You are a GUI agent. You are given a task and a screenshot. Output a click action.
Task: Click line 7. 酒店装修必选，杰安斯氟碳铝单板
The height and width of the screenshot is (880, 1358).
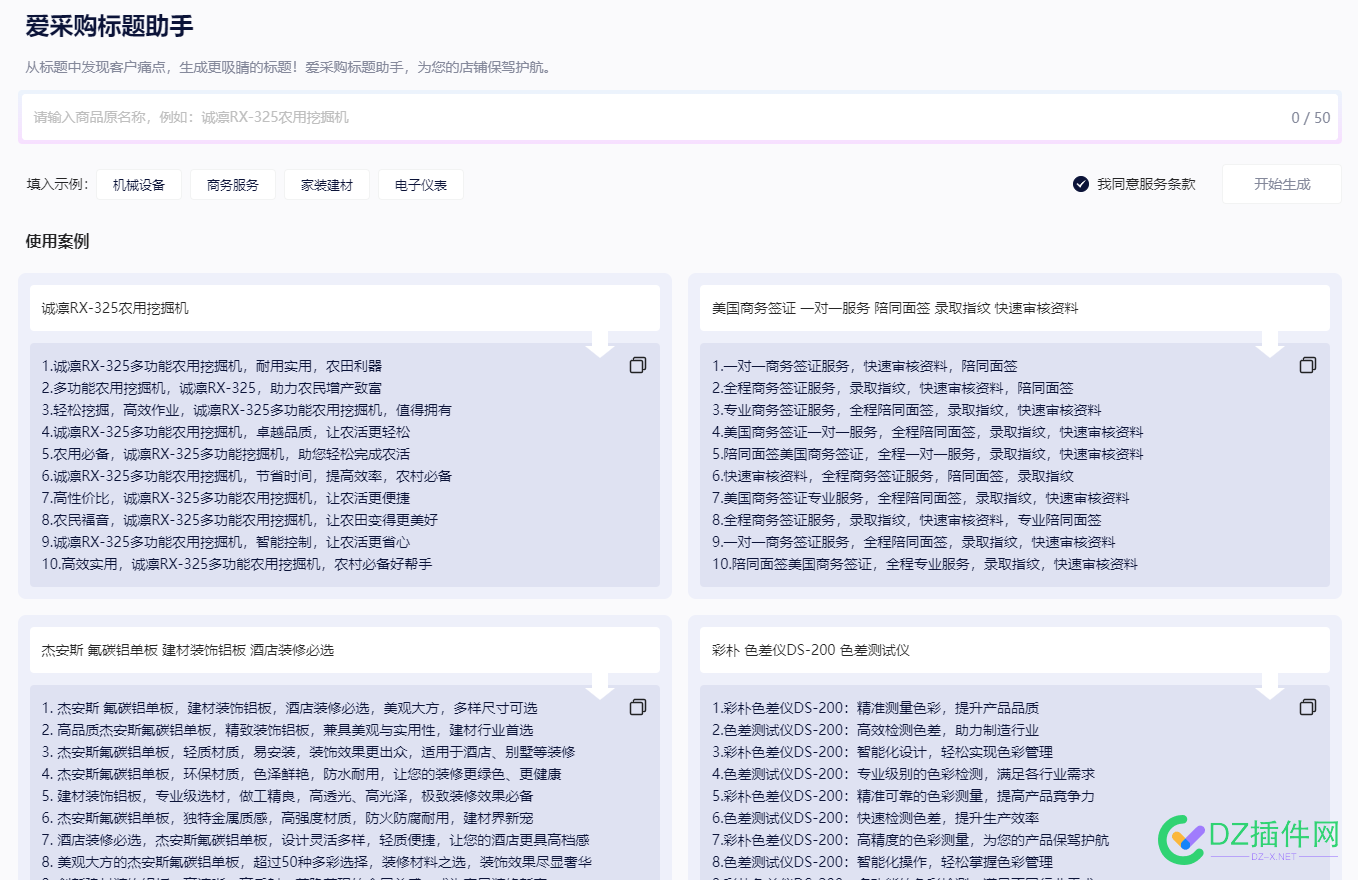click(316, 840)
